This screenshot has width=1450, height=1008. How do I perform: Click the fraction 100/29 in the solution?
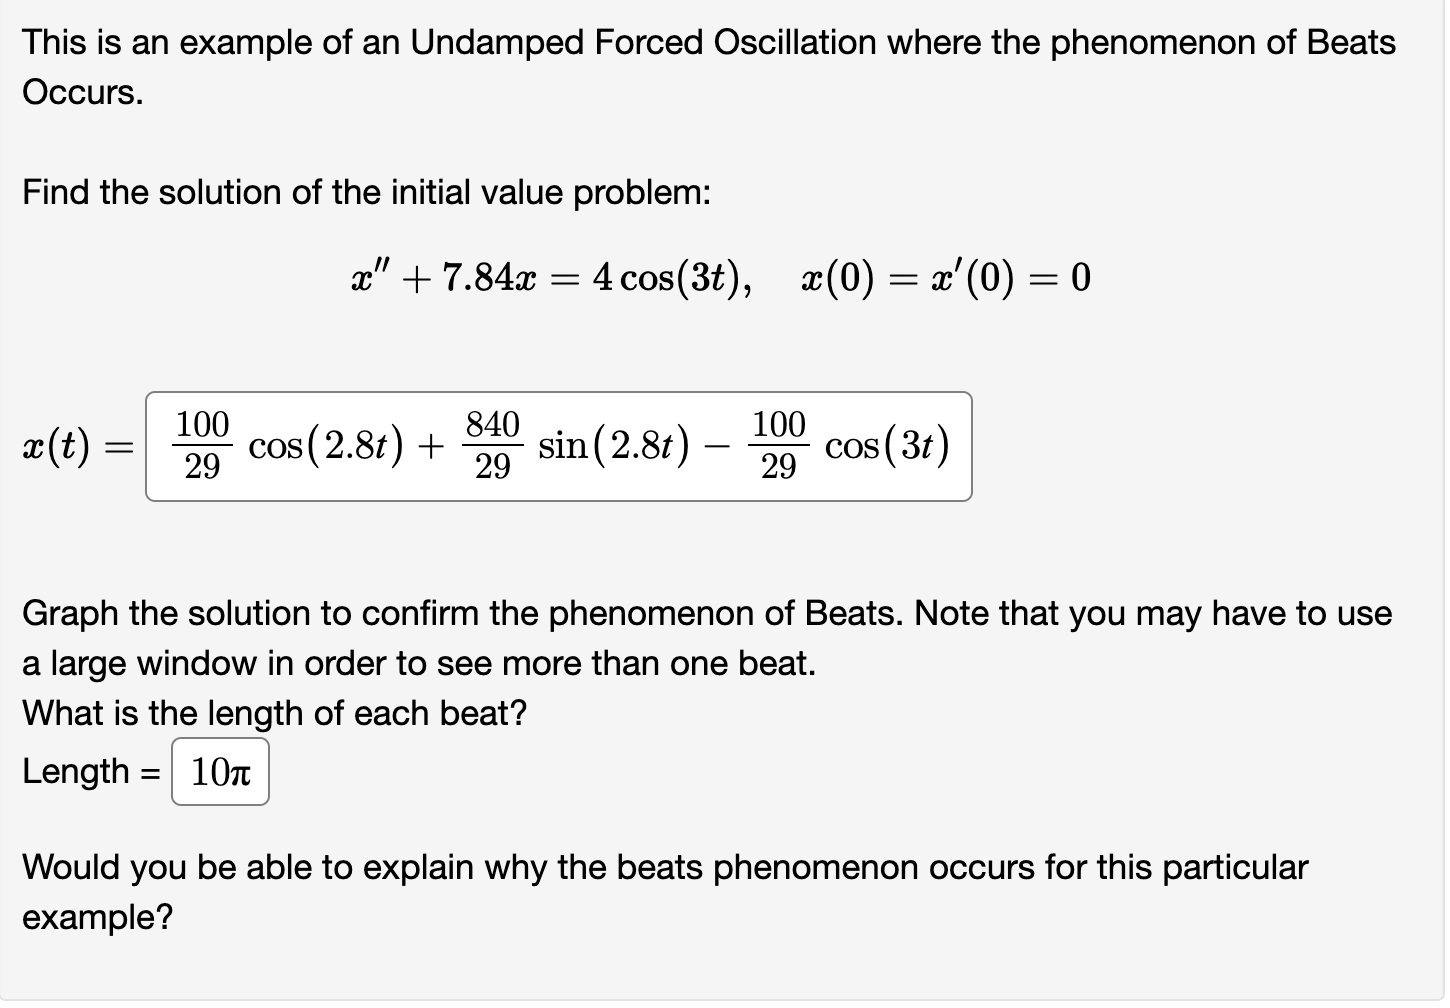pos(201,446)
